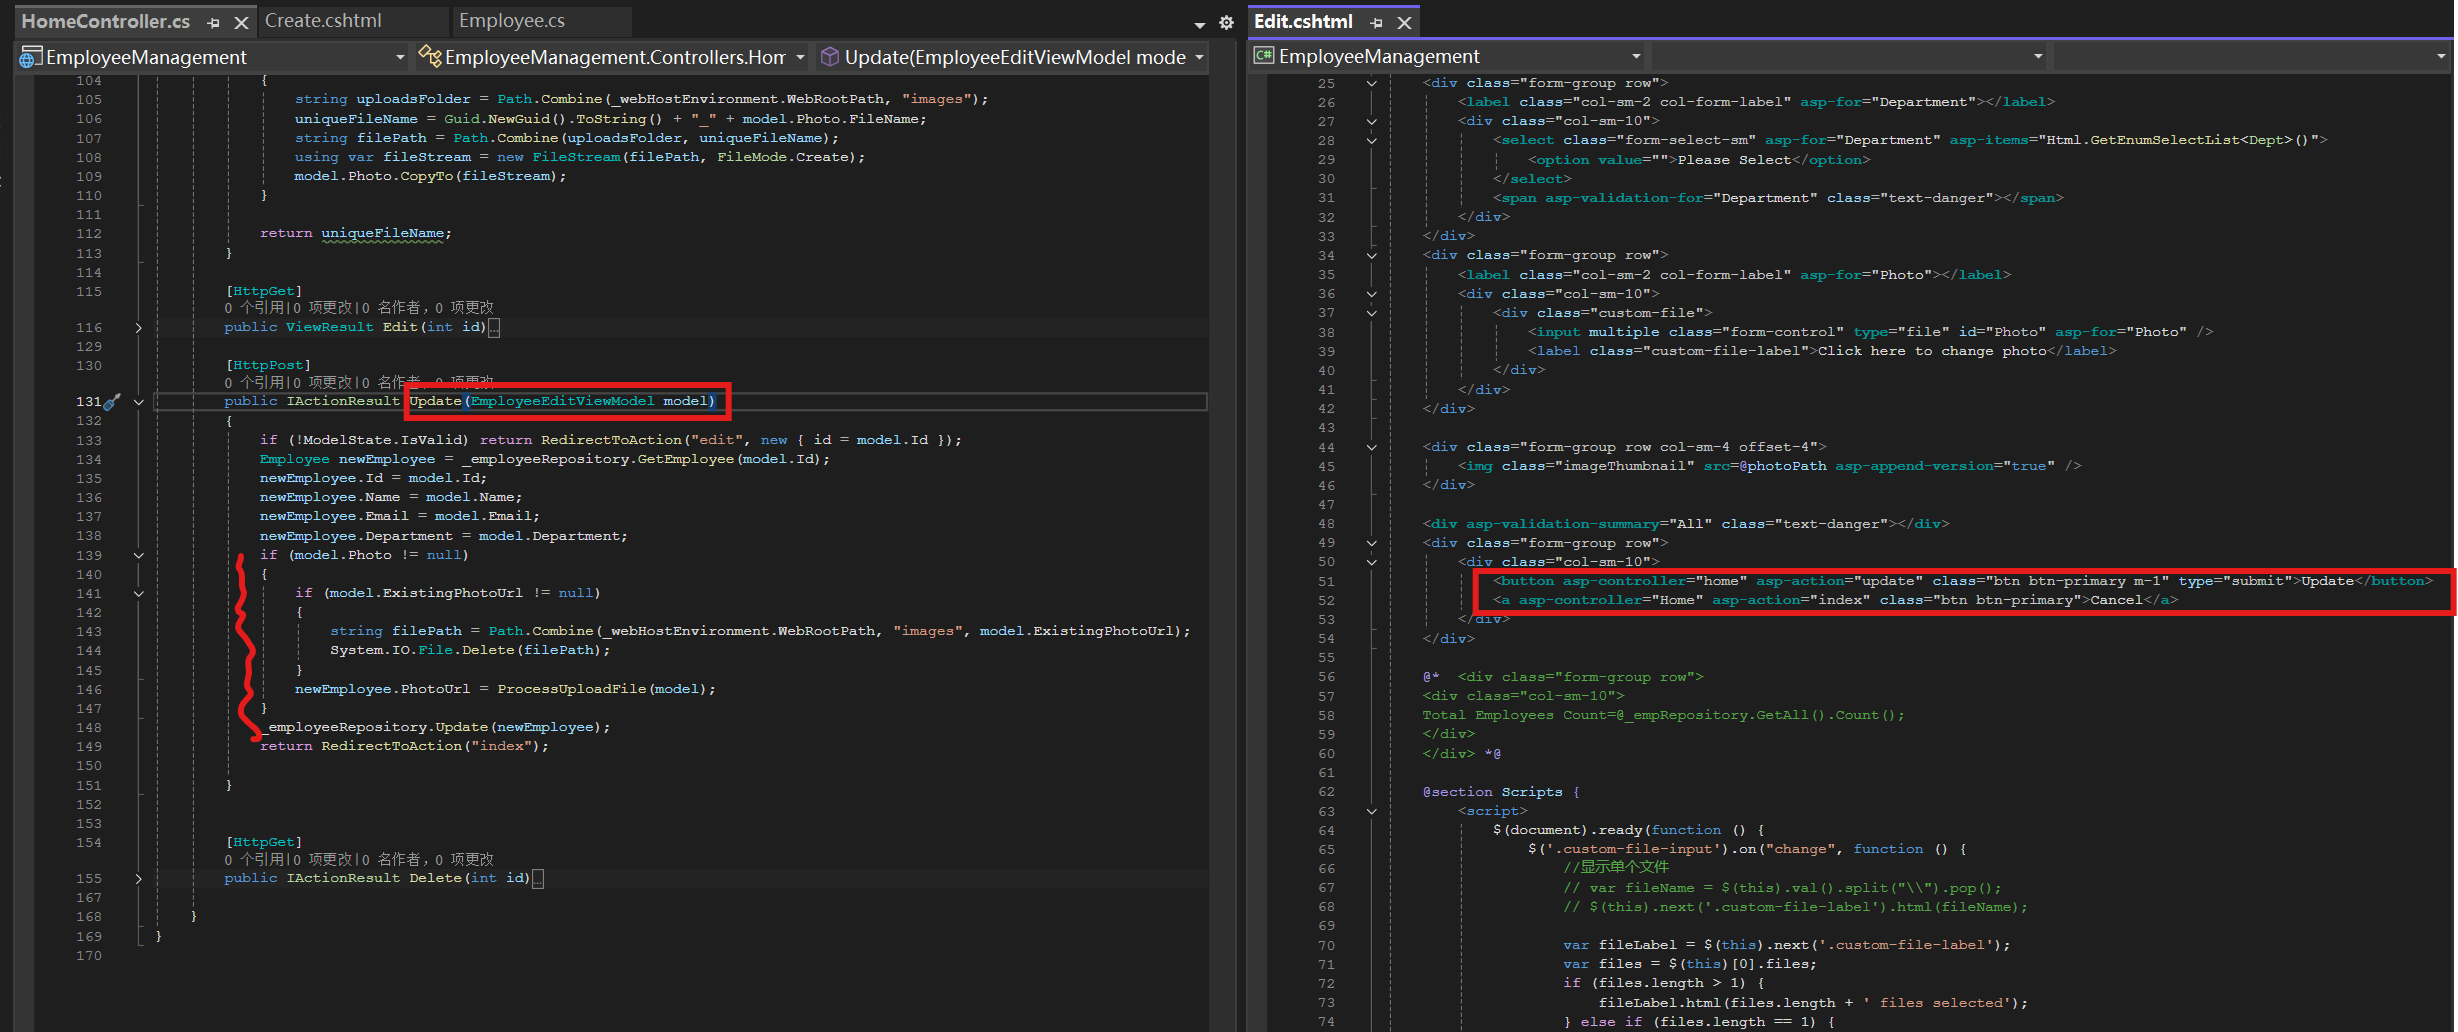Expand the collapsed Edit(int id) method at line 116
Viewport: 2458px width, 1032px height.
[x=139, y=327]
